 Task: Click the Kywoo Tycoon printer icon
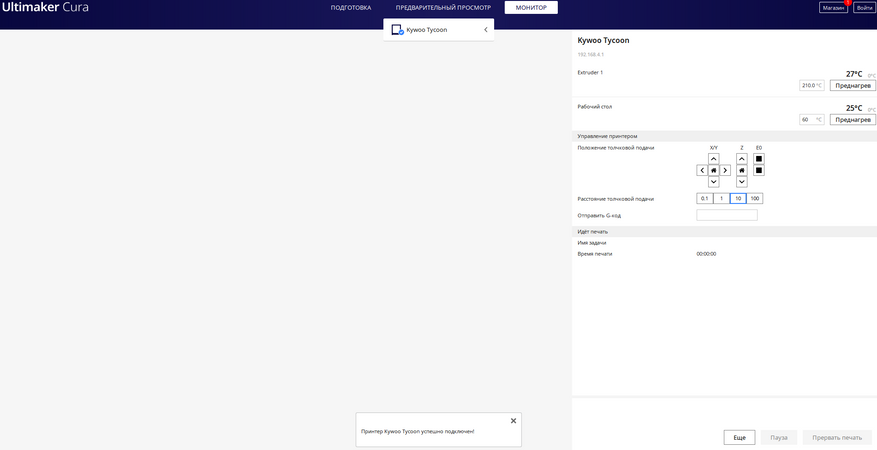tap(397, 30)
